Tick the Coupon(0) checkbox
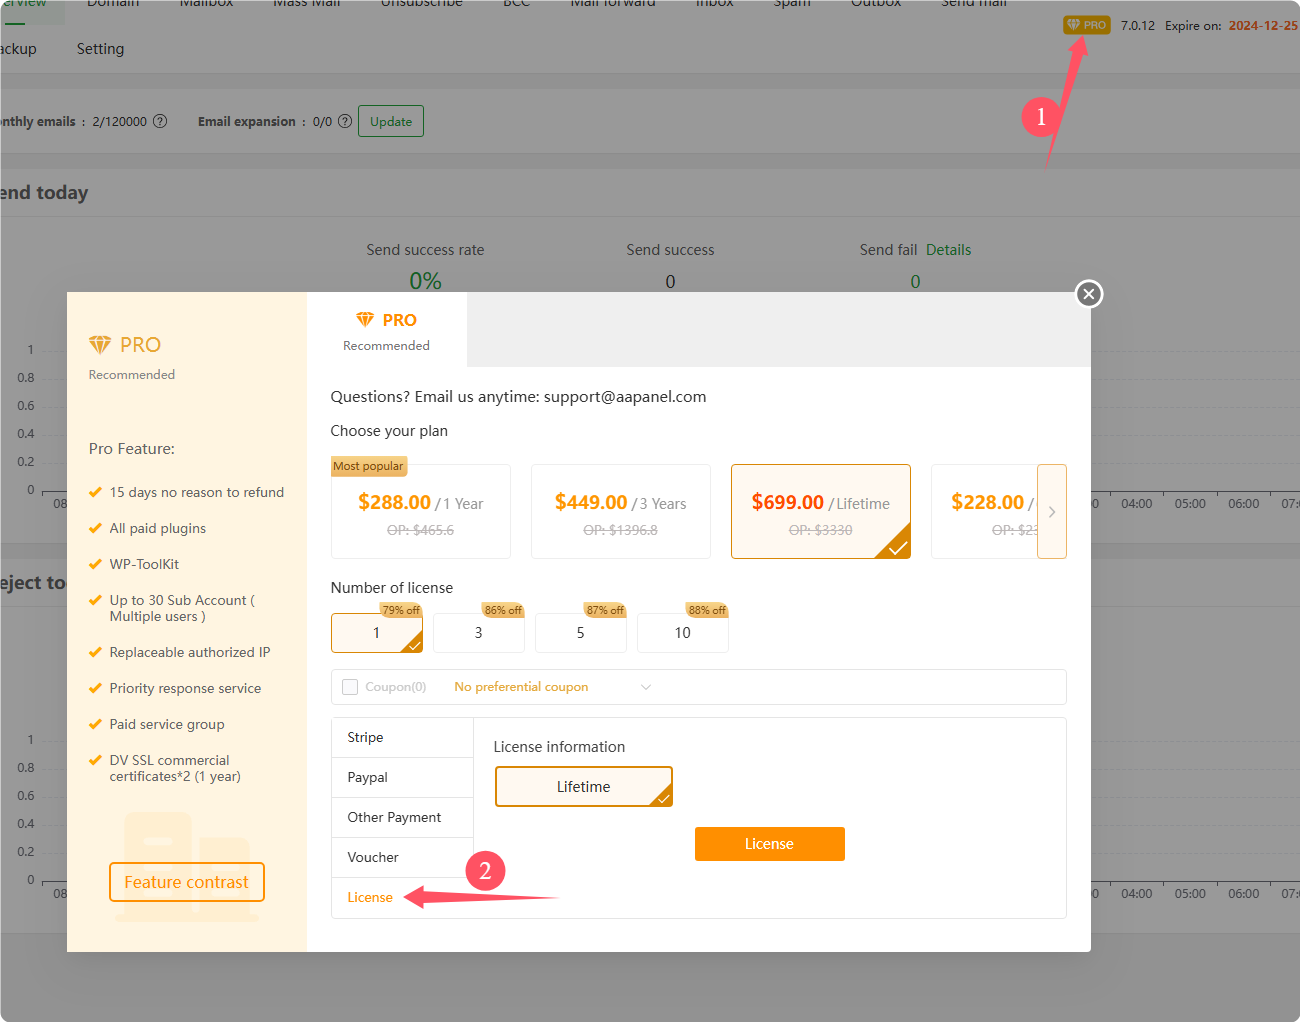Screen dimensions: 1300x1022 [x=350, y=687]
